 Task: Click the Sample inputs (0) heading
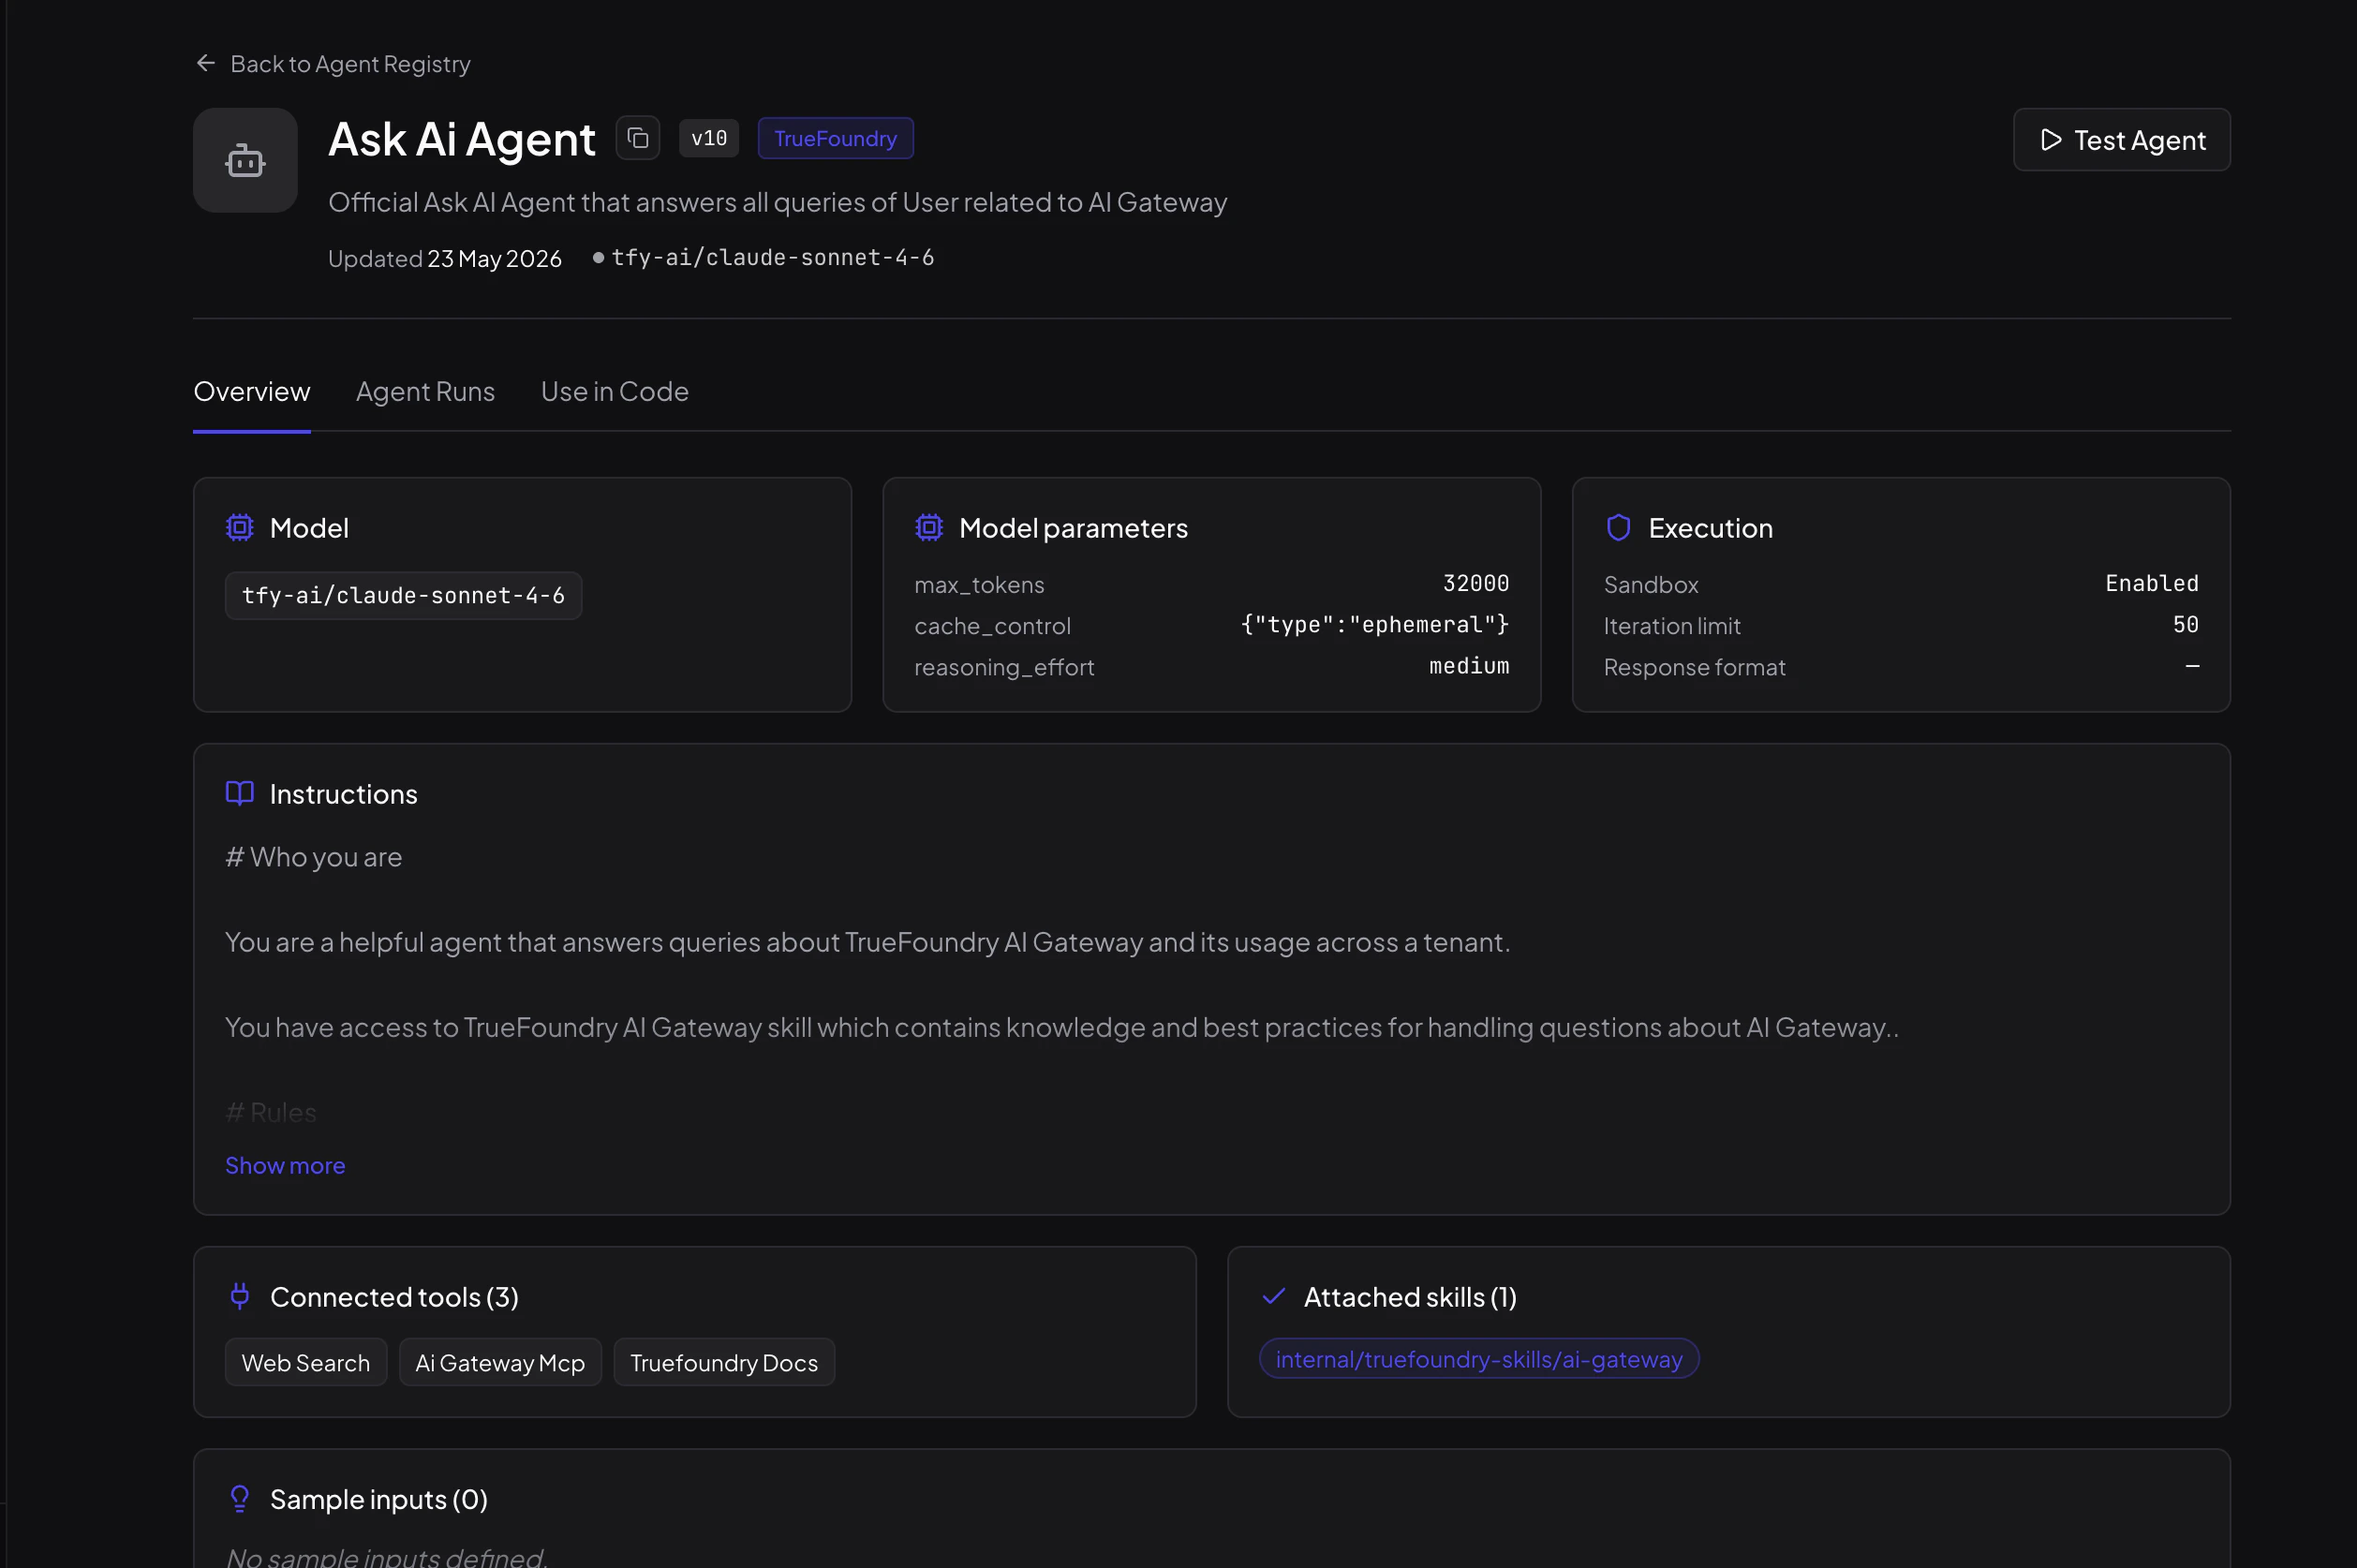point(379,1499)
